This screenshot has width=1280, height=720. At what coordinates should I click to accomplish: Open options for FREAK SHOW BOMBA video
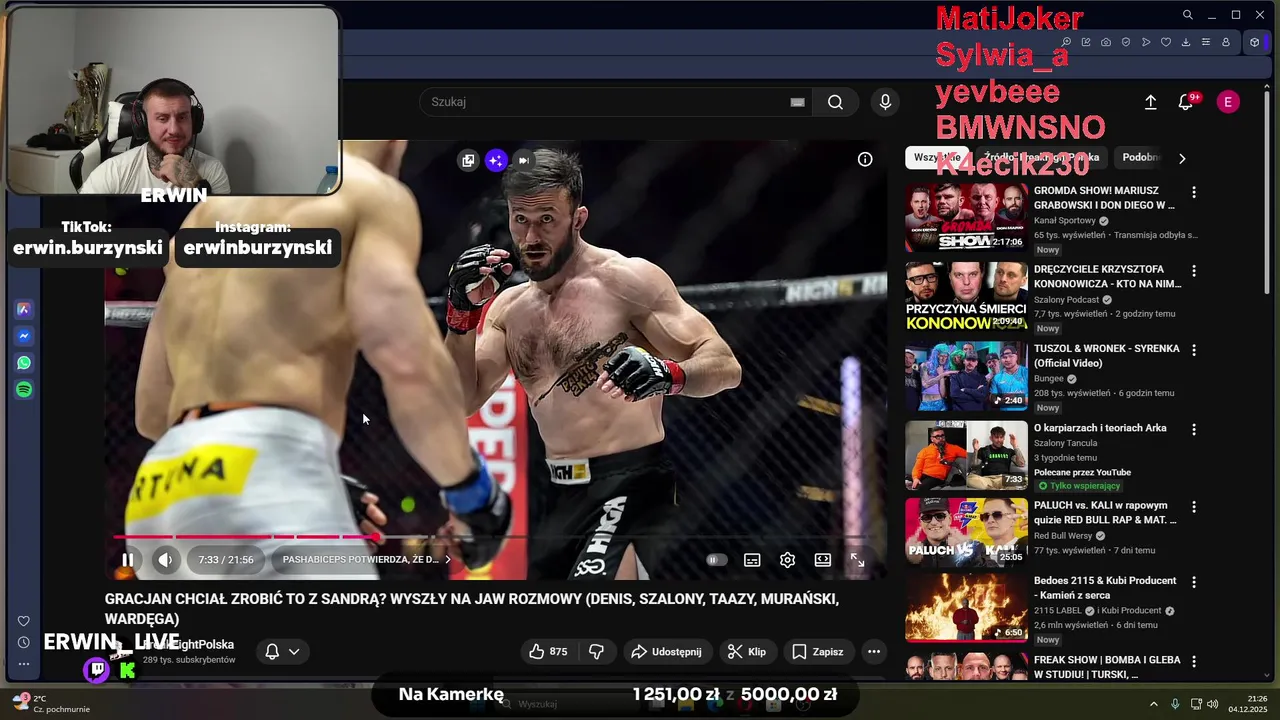[1193, 661]
